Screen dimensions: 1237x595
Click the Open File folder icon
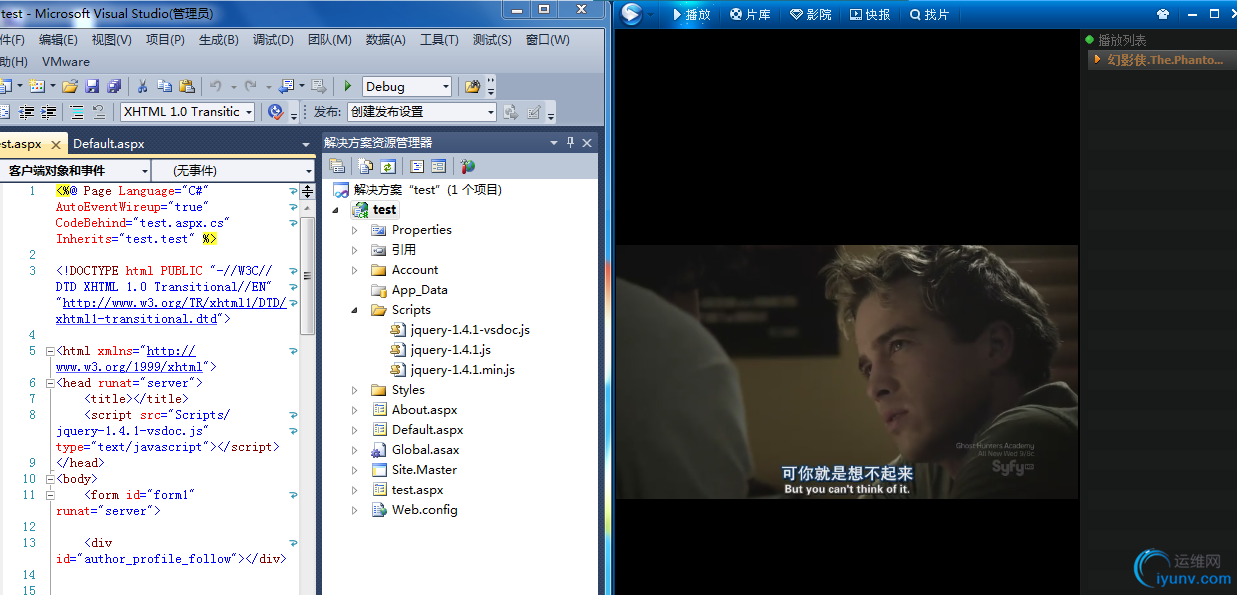tap(70, 87)
